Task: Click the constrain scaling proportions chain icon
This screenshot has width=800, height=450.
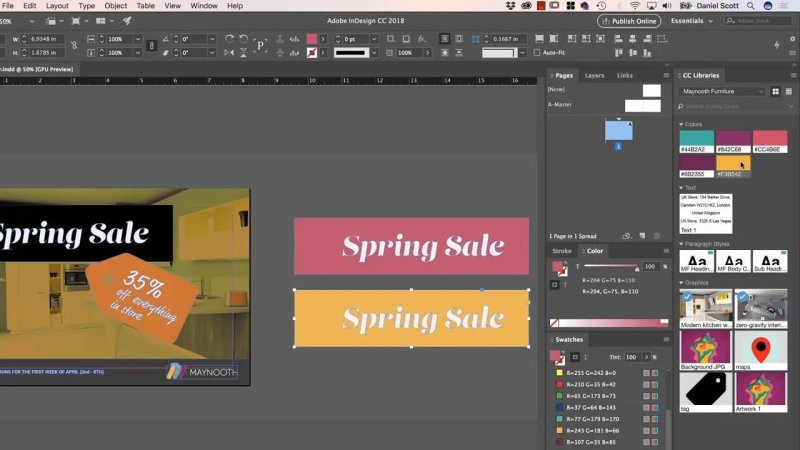Action: click(152, 45)
